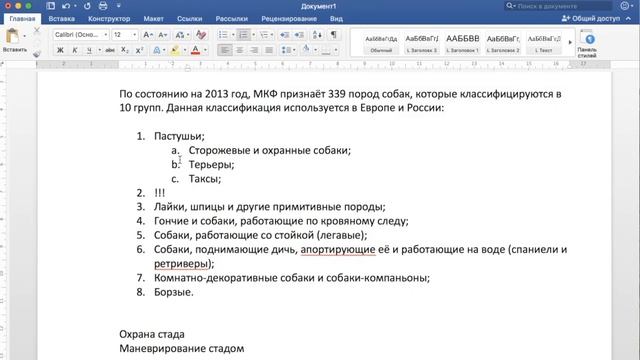Open the Styles Pane (Панель стилей)
This screenshot has height=360, width=640.
click(587, 44)
